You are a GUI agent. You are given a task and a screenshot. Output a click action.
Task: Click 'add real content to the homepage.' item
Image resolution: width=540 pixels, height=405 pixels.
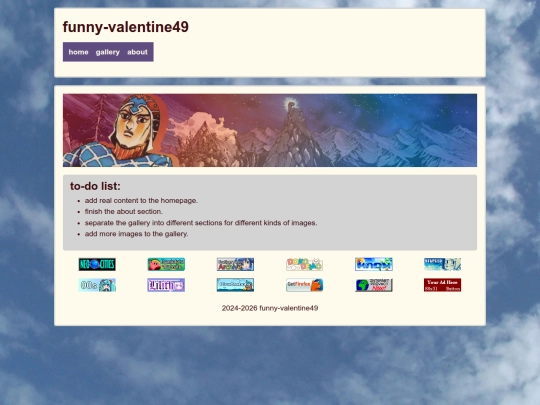click(x=141, y=200)
